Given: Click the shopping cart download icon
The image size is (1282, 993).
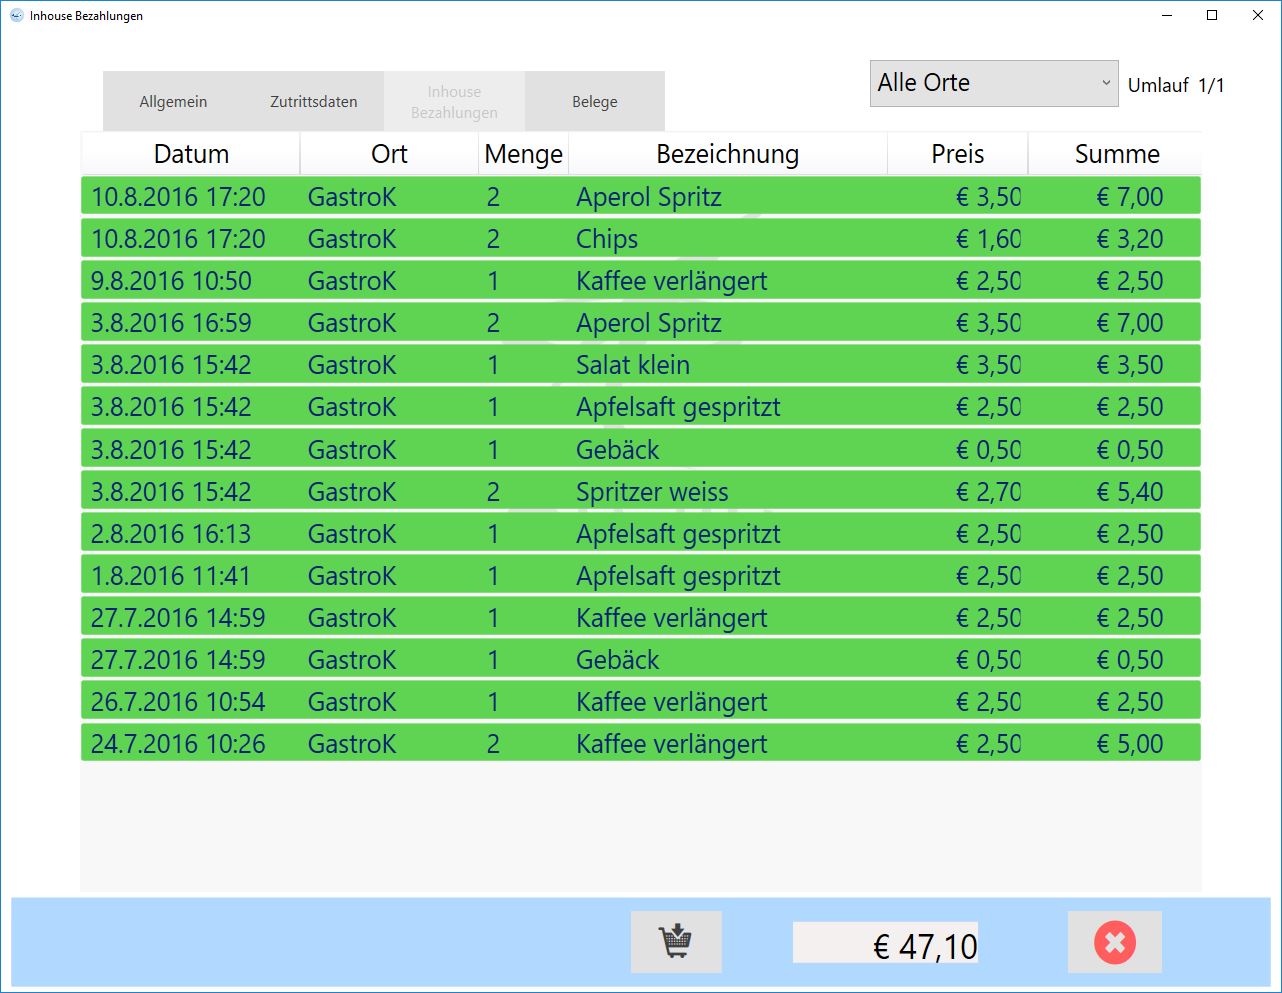Looking at the screenshot, I should coord(675,942).
